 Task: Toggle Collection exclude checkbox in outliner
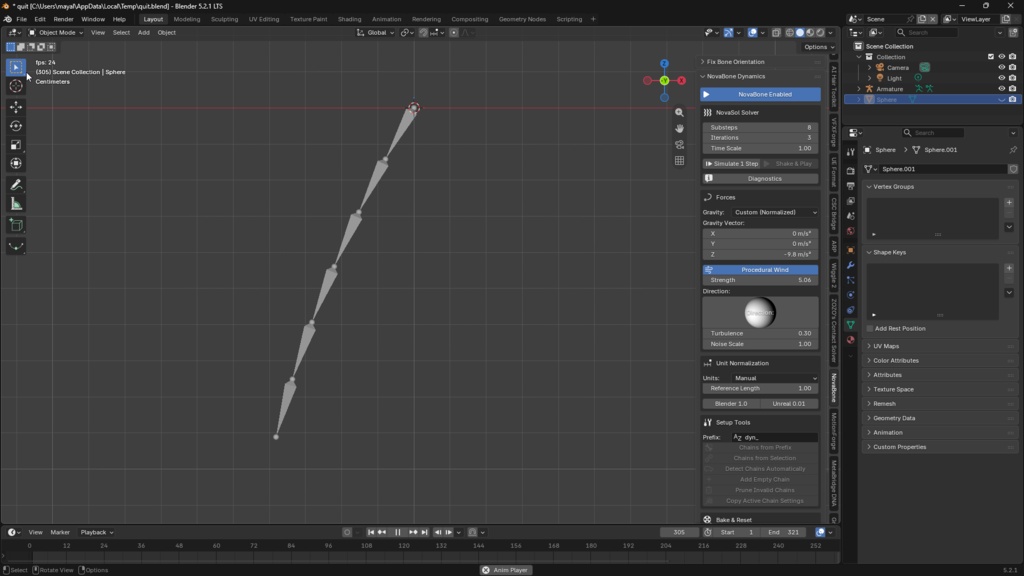coord(991,57)
